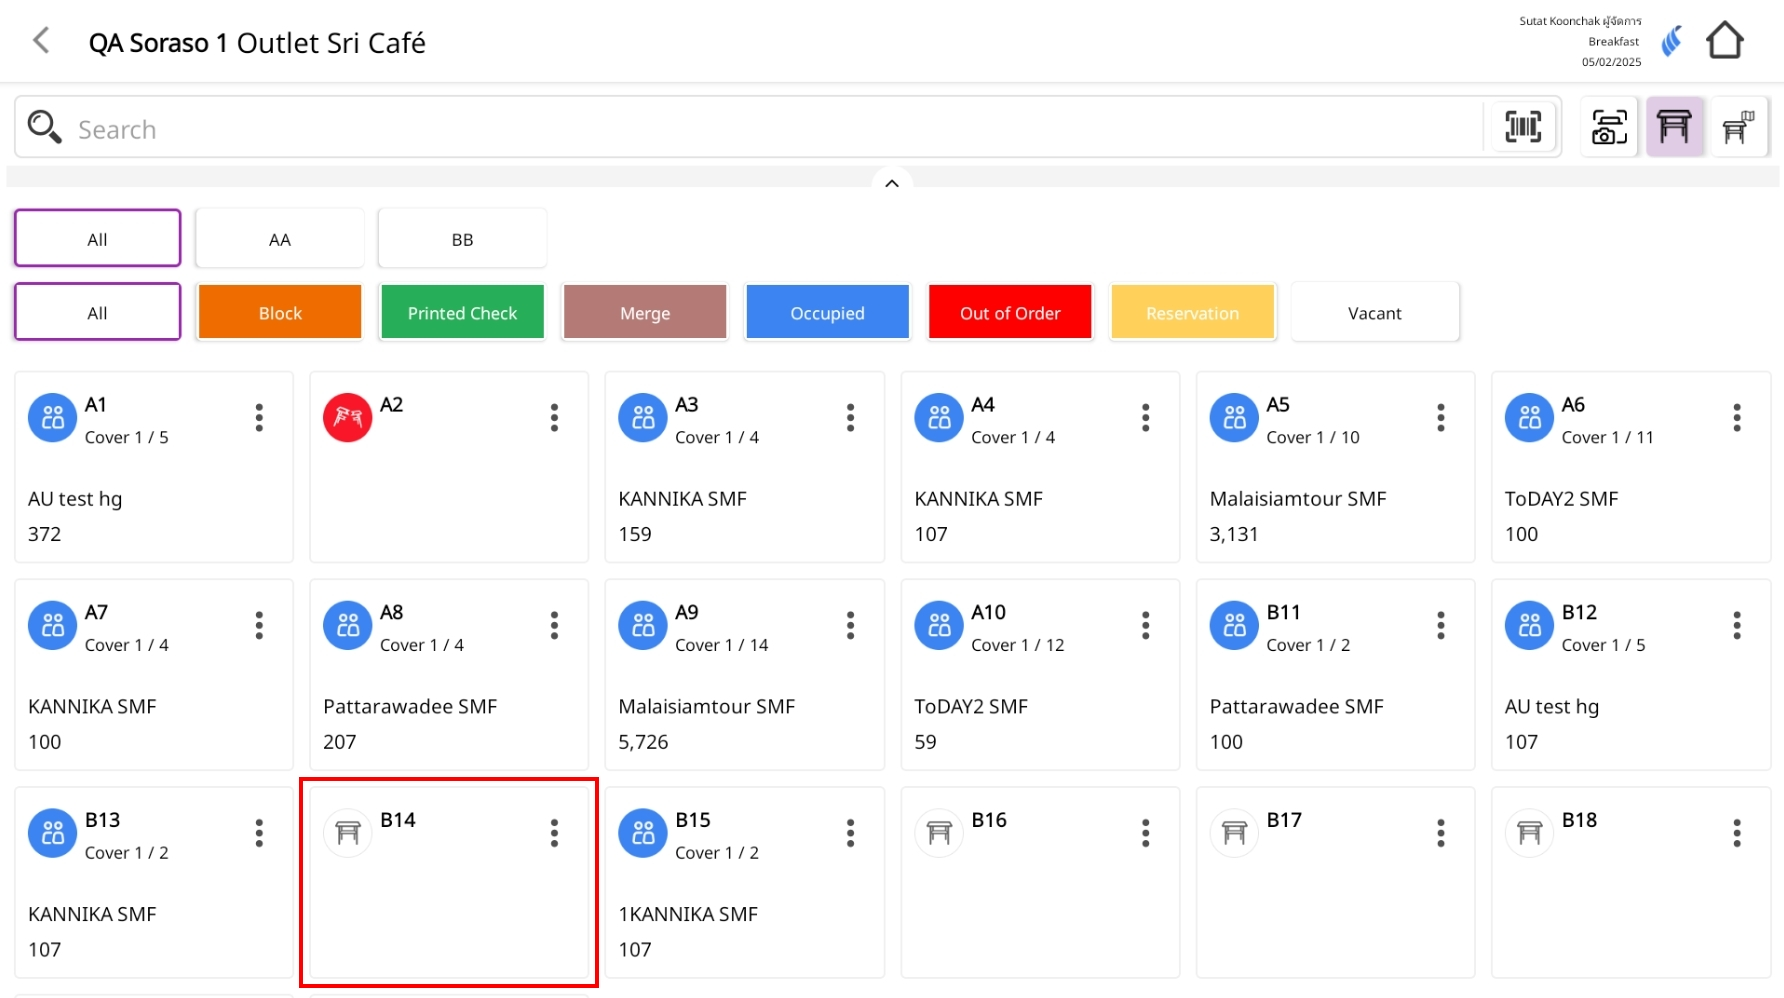The height and width of the screenshot is (998, 1784).
Task: Go back using the back arrow
Action: click(x=41, y=41)
